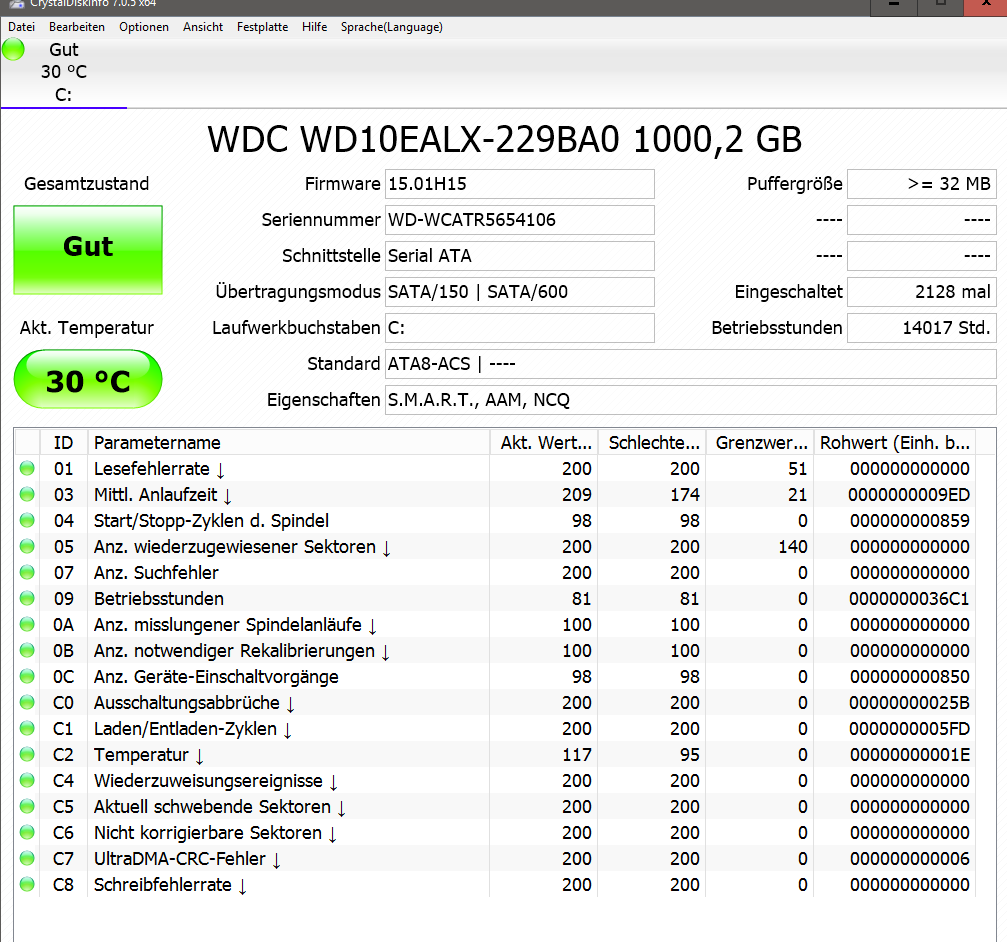Click green status icon for Betriebsstunden row 09
The image size is (1007, 942).
coord(27,598)
